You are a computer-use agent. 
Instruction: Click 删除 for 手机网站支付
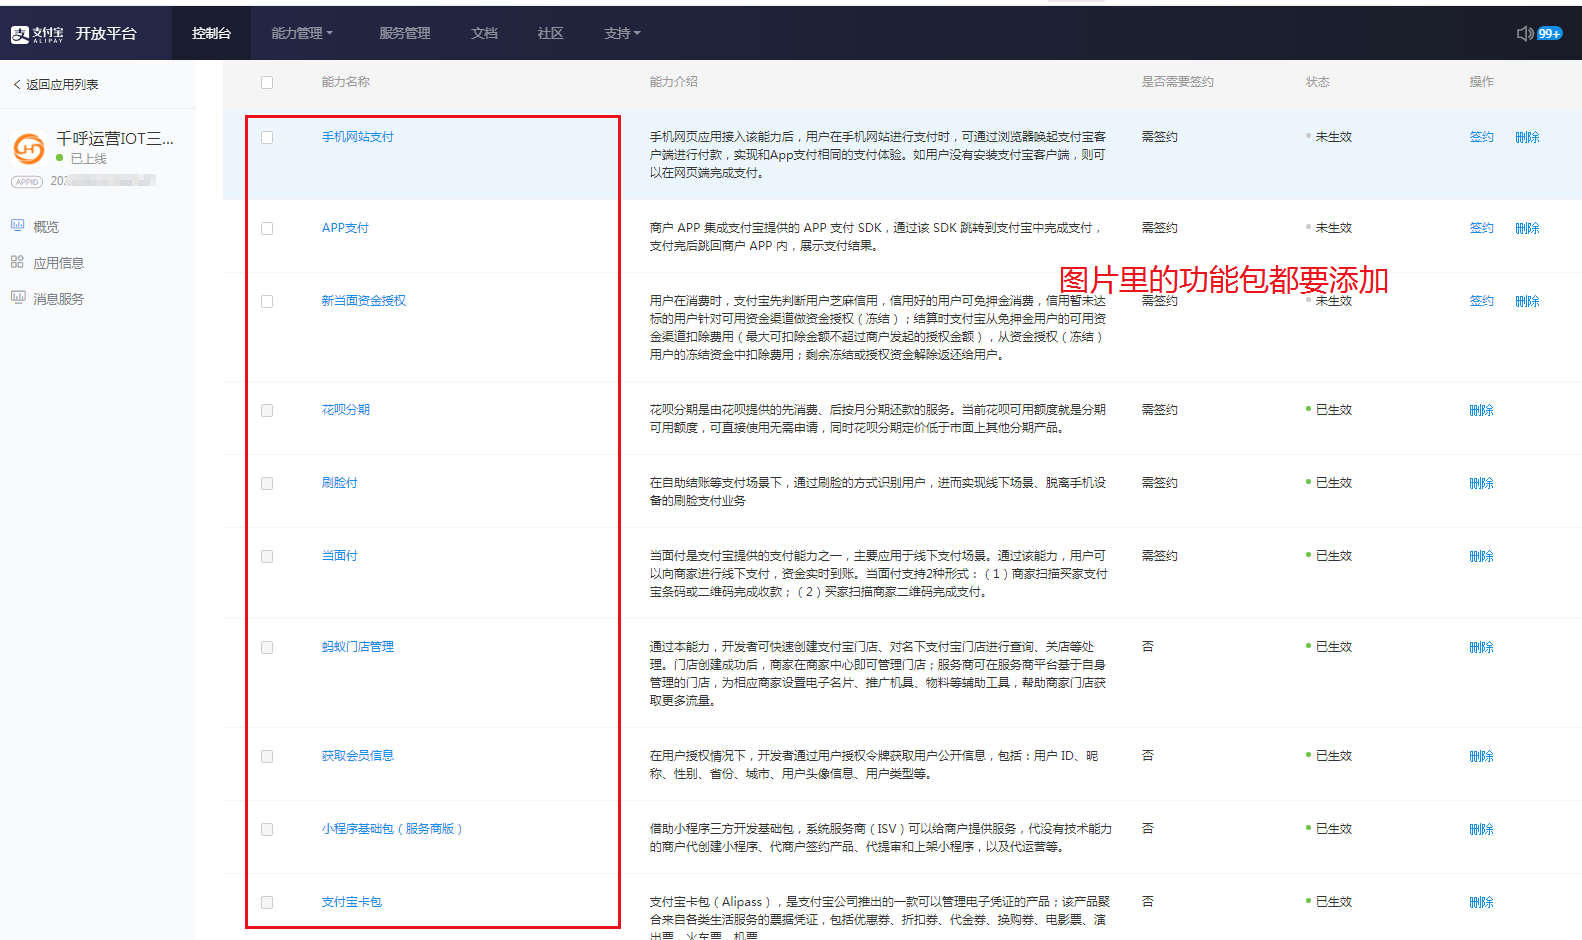pyautogui.click(x=1527, y=137)
